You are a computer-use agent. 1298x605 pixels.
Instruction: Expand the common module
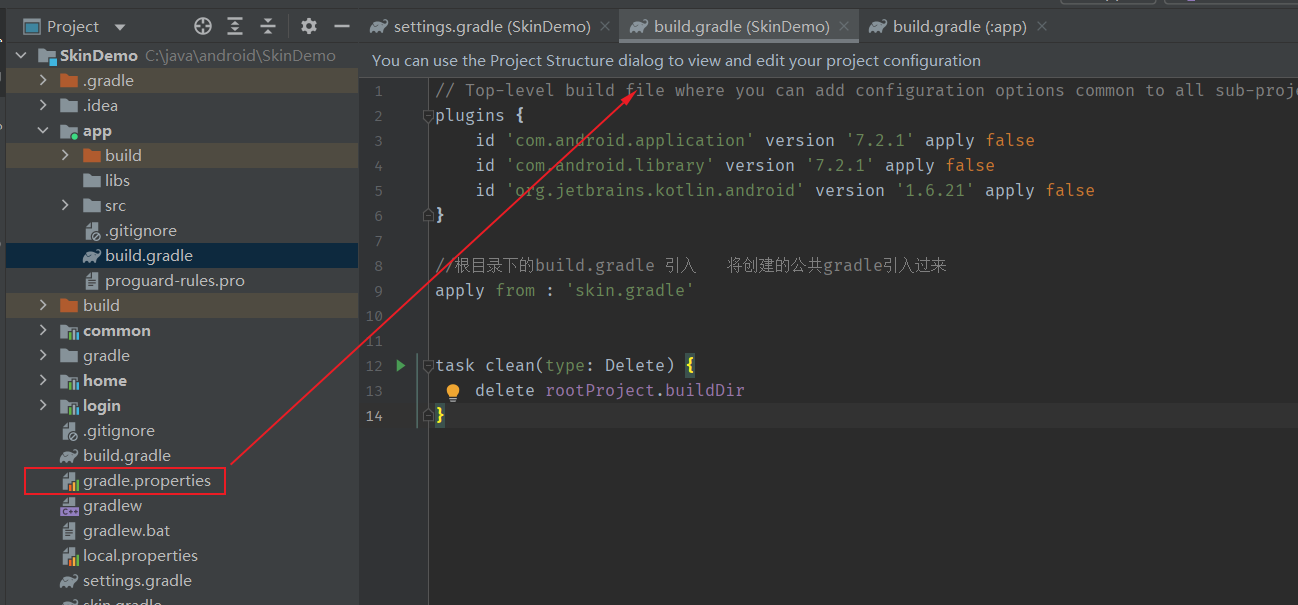pos(43,330)
